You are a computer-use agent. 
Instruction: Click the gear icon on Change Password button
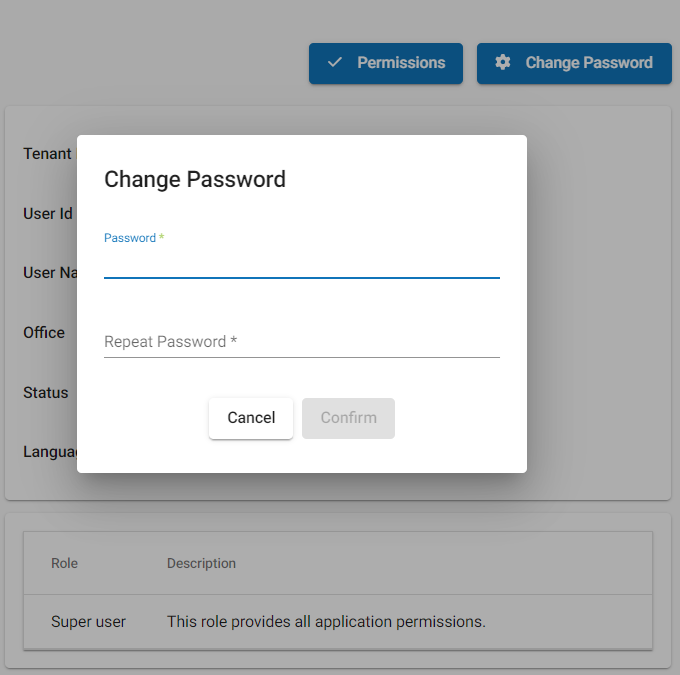502,62
